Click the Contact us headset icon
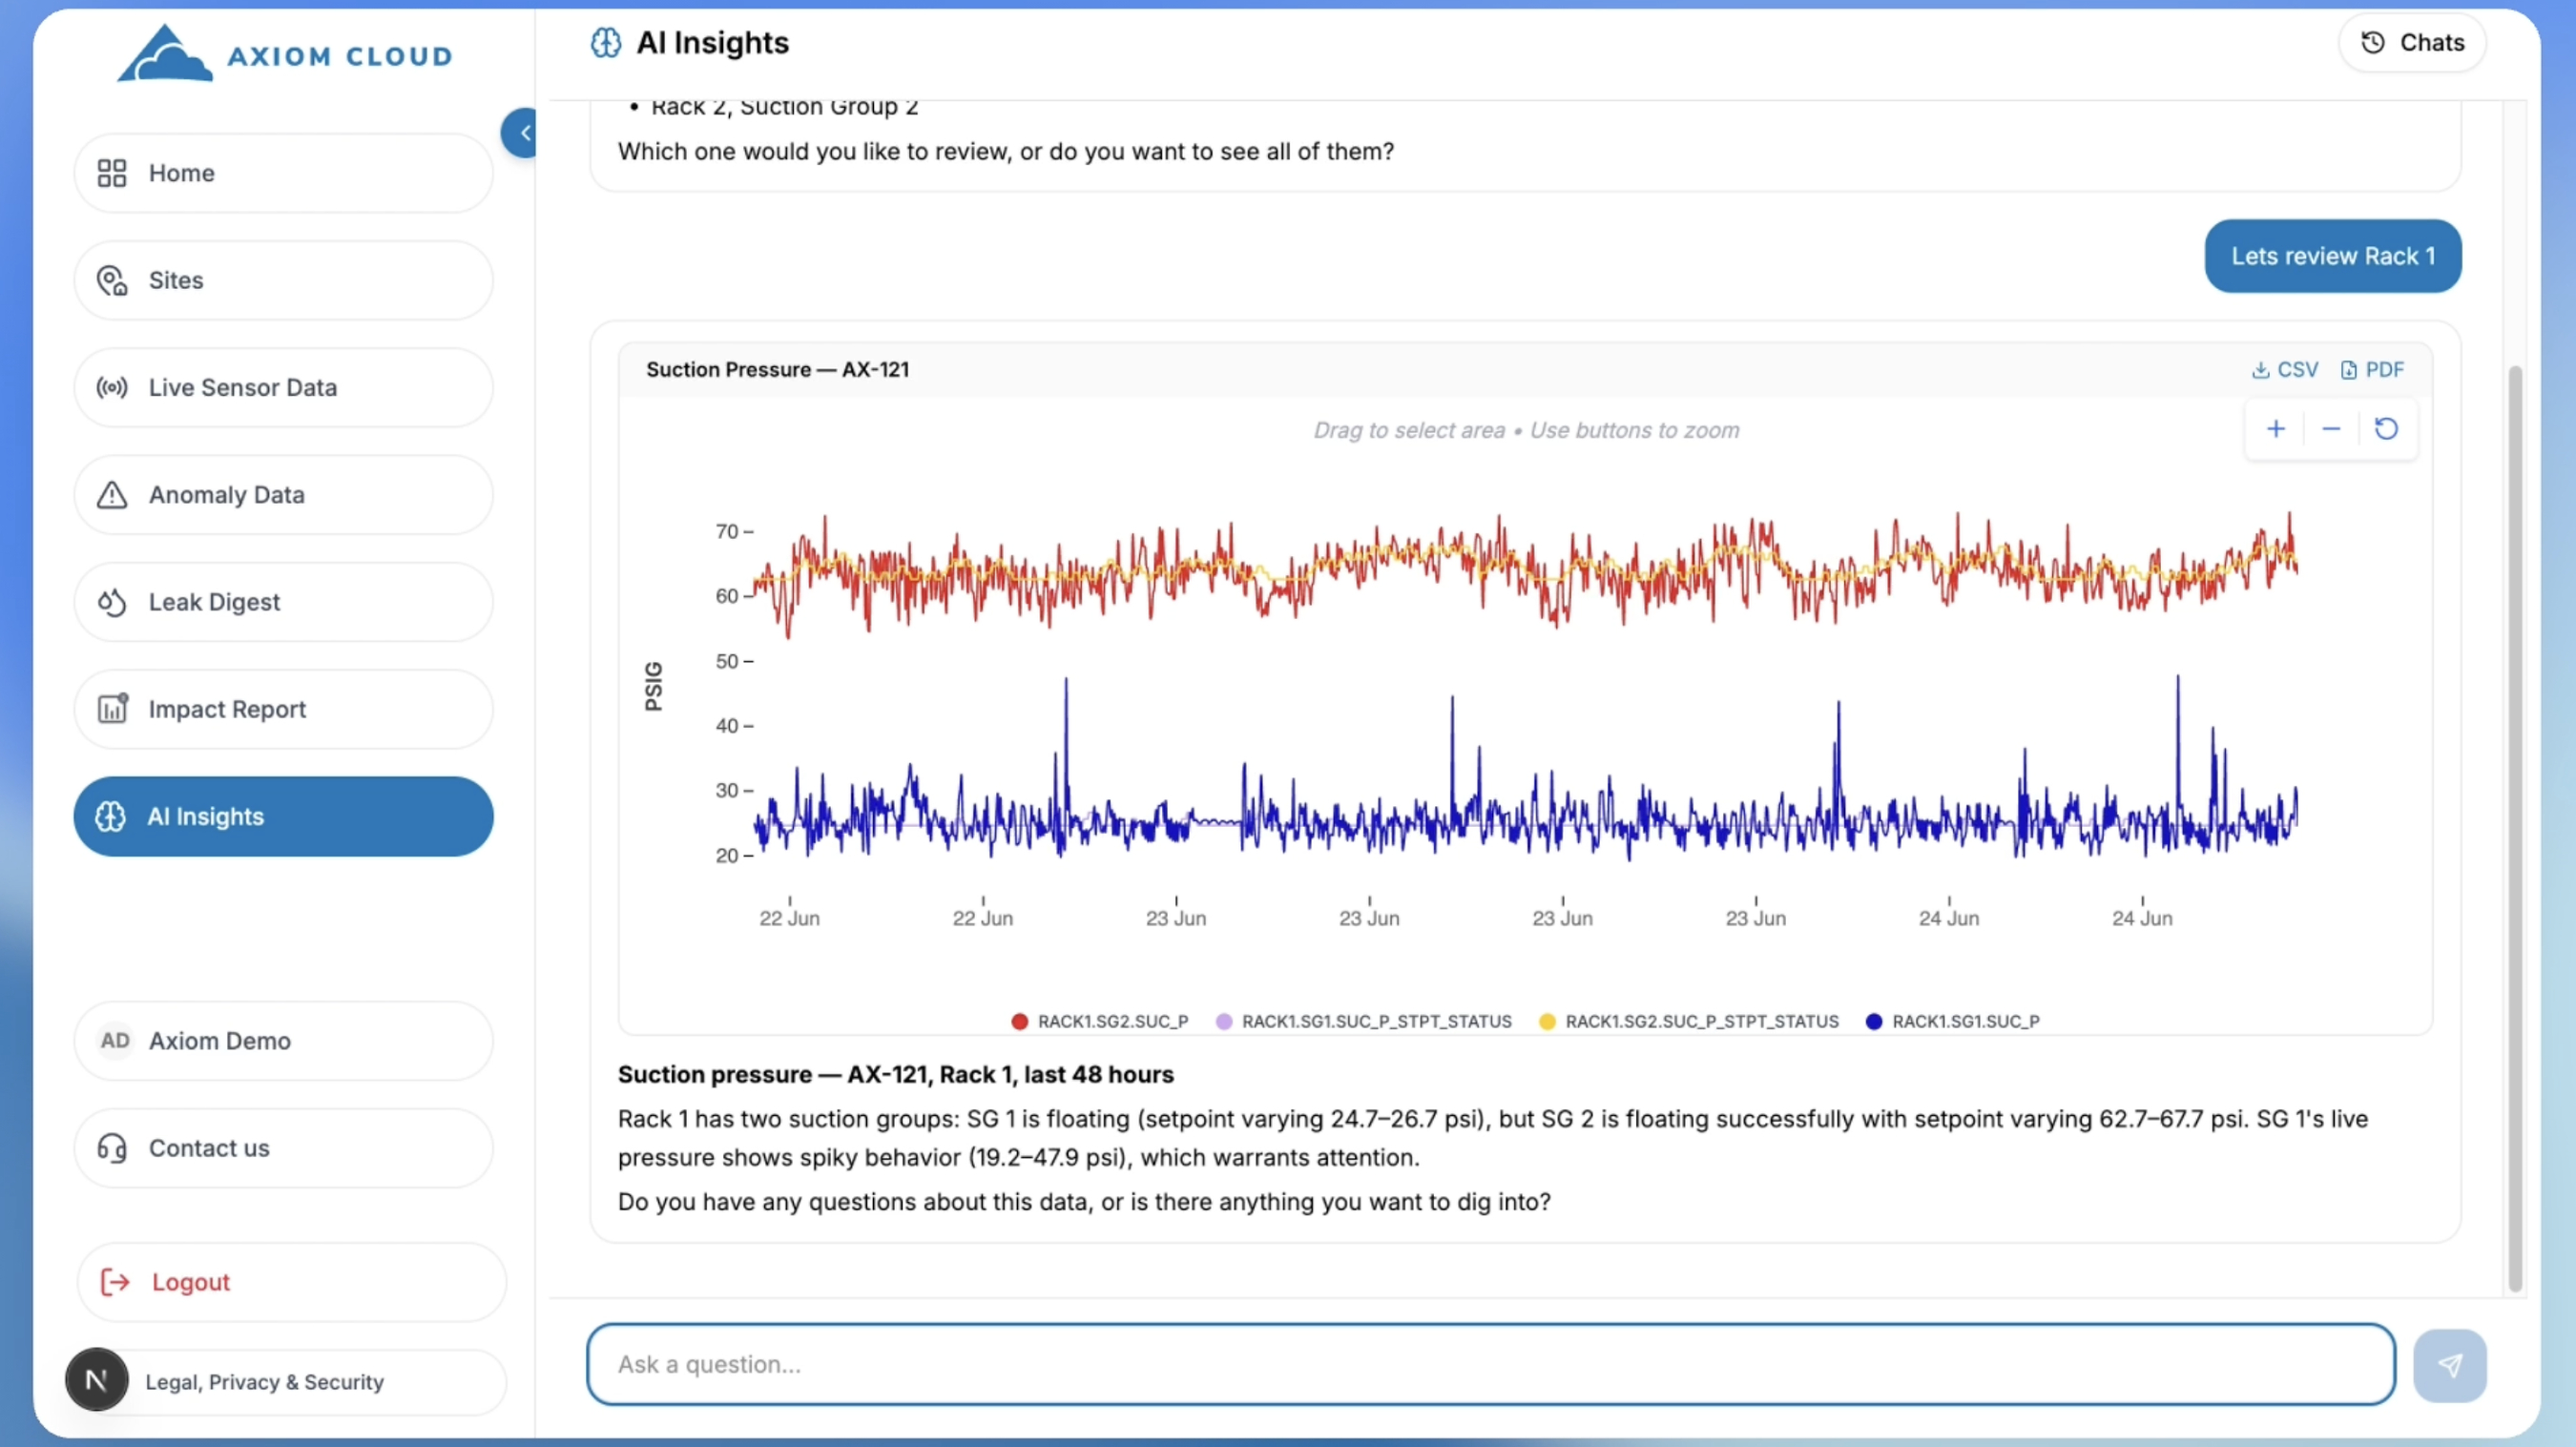 click(112, 1148)
